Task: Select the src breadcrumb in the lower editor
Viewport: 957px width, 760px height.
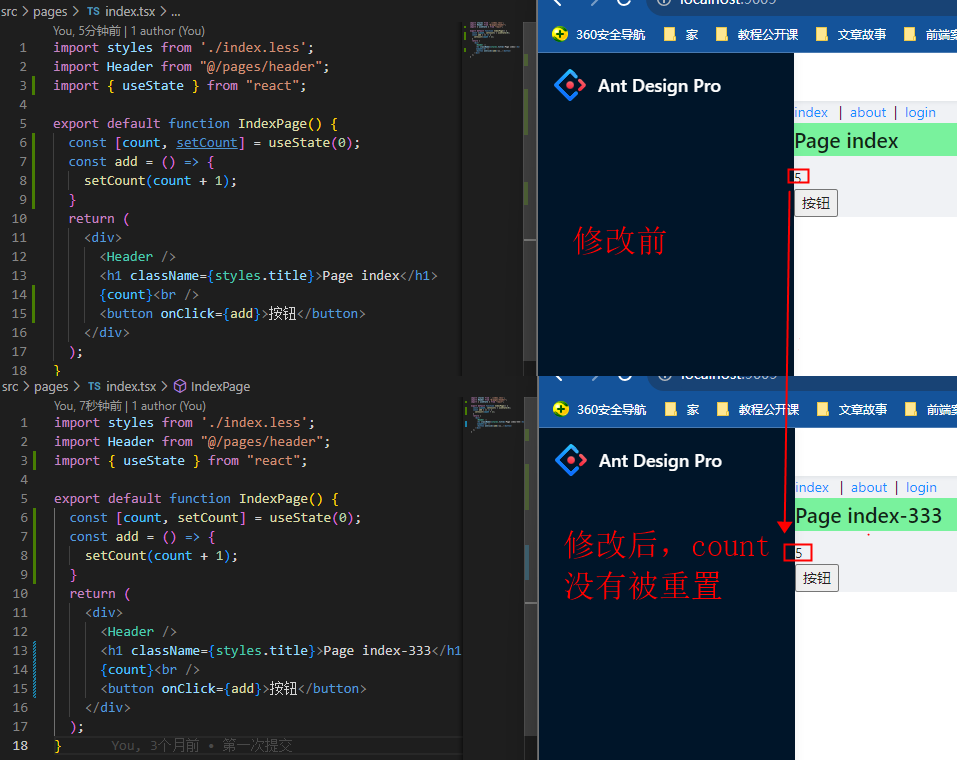Action: (x=10, y=386)
